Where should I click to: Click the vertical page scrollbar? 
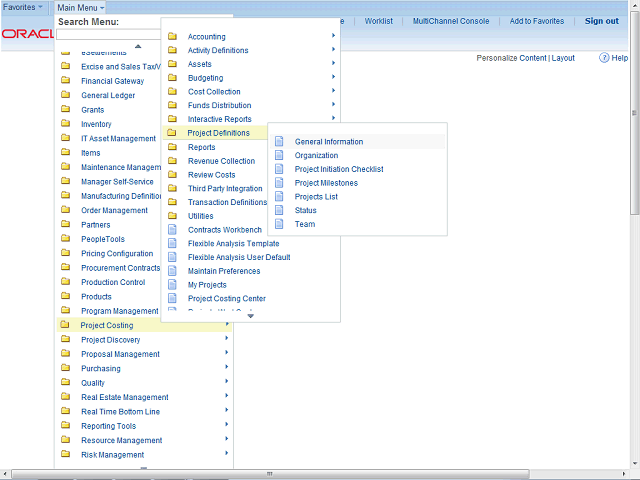point(634,112)
